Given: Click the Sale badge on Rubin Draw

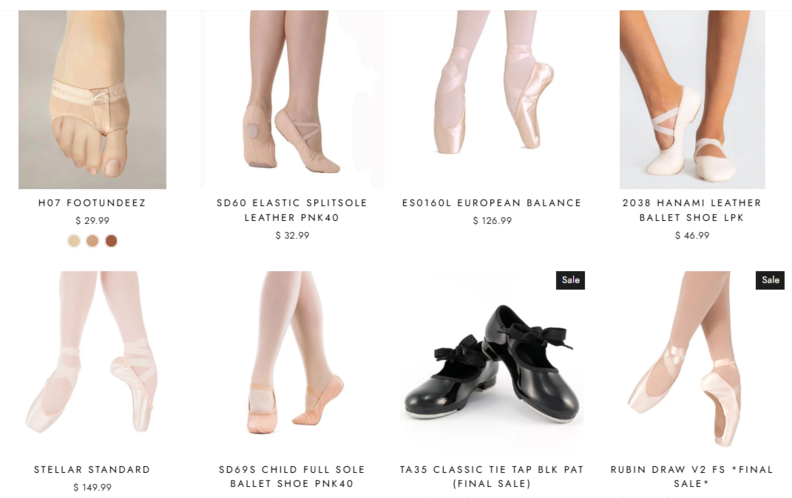Looking at the screenshot, I should point(770,280).
